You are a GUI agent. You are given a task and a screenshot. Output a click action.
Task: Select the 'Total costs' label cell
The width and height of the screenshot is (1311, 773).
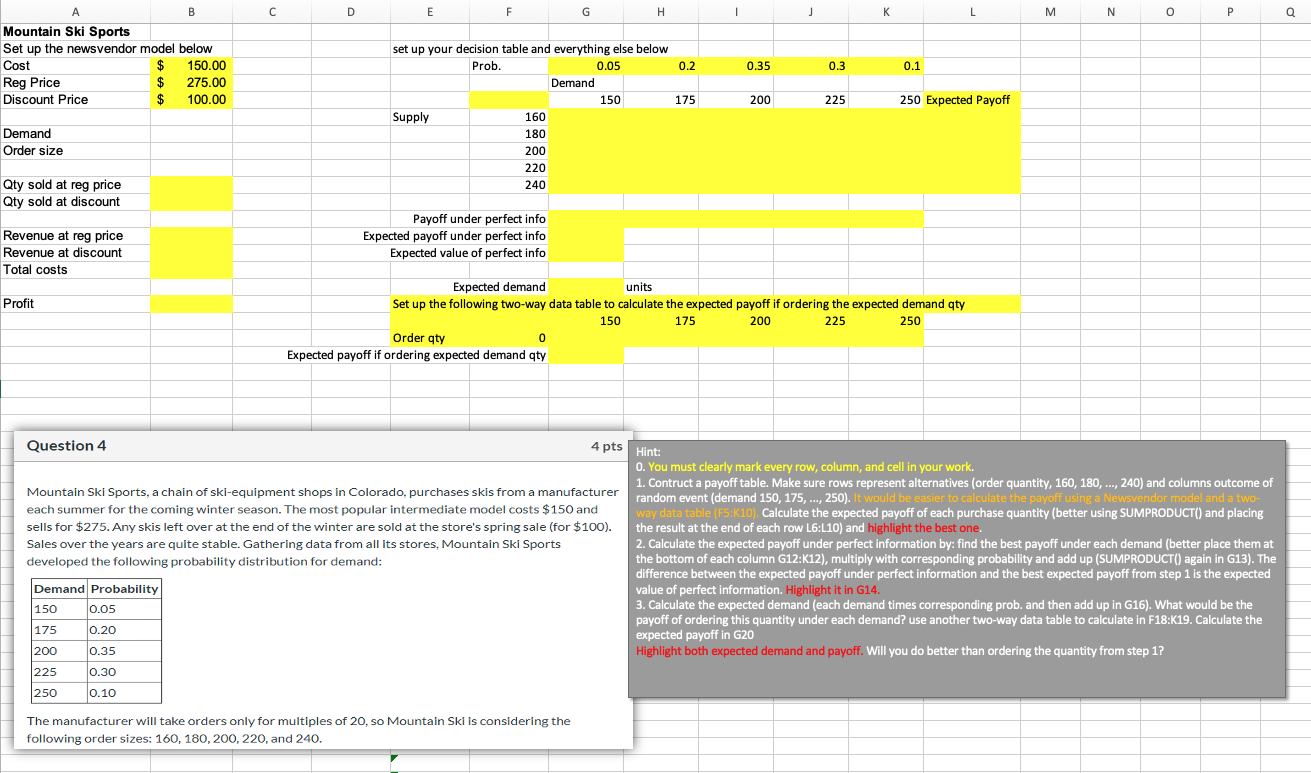pyautogui.click(x=75, y=270)
